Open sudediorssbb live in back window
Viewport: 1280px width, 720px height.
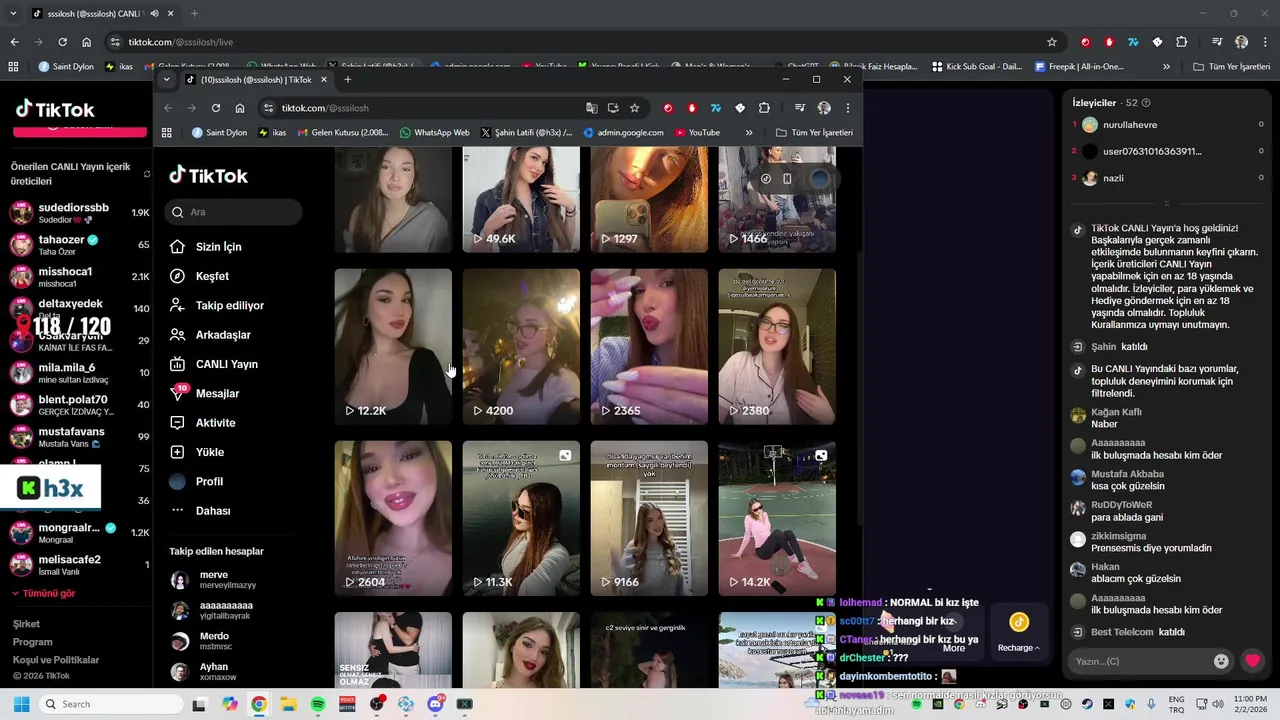click(x=79, y=213)
